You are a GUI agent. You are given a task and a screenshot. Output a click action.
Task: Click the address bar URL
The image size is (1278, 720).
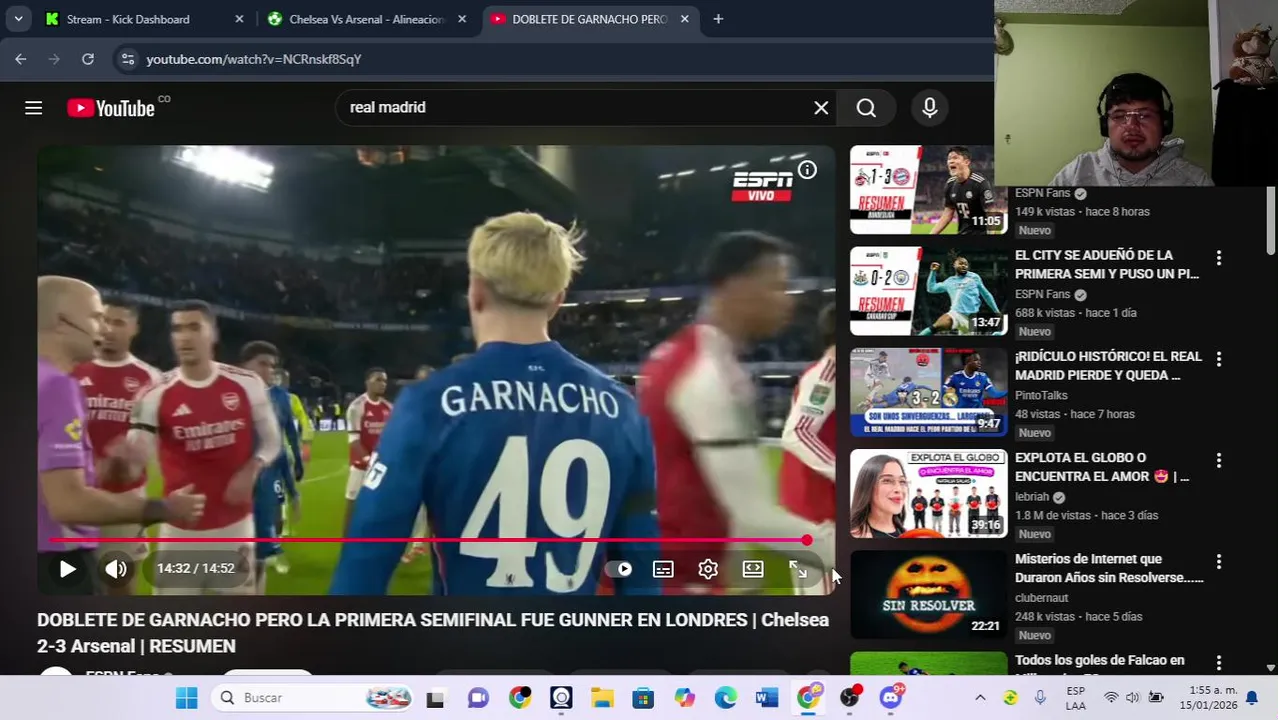pos(254,59)
